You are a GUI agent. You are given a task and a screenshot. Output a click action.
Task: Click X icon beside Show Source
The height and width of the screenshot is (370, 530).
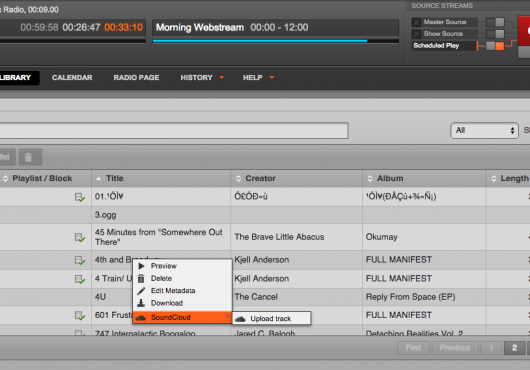416,34
